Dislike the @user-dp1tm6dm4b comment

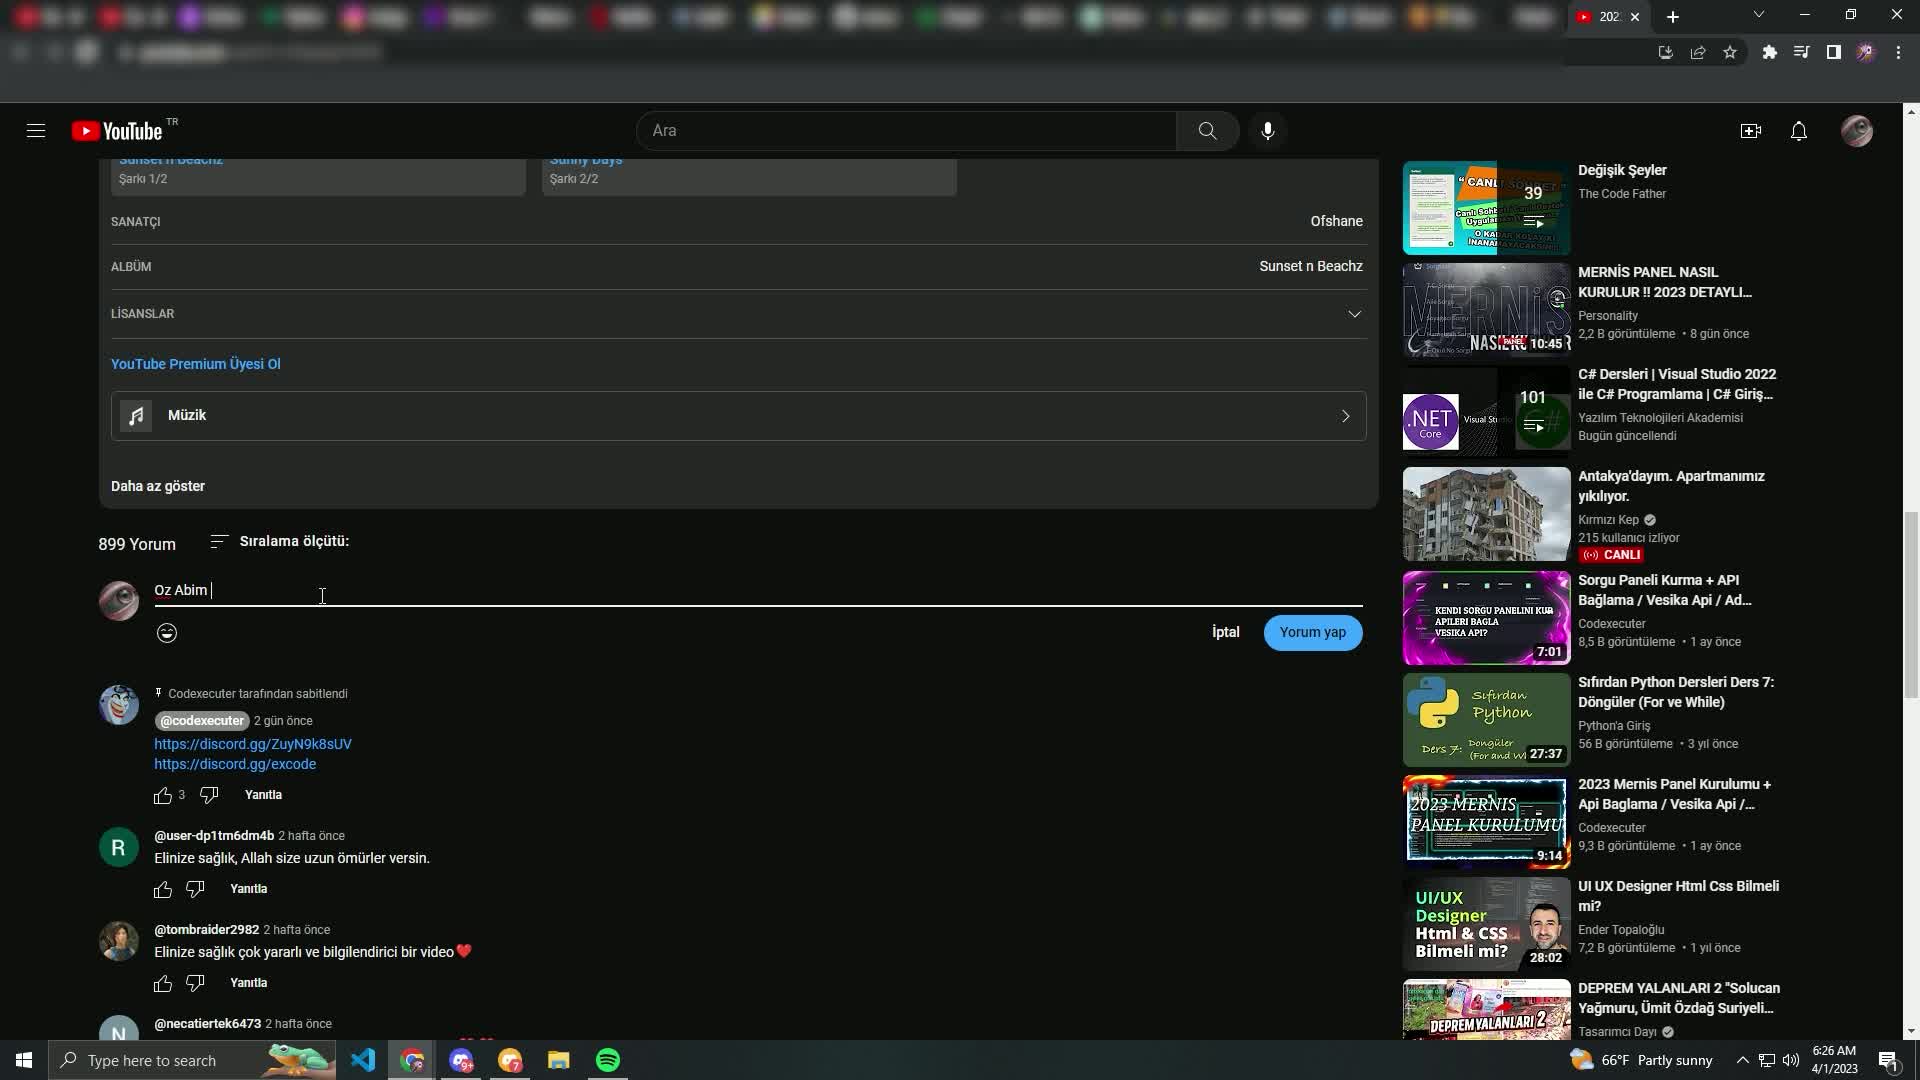pos(195,889)
